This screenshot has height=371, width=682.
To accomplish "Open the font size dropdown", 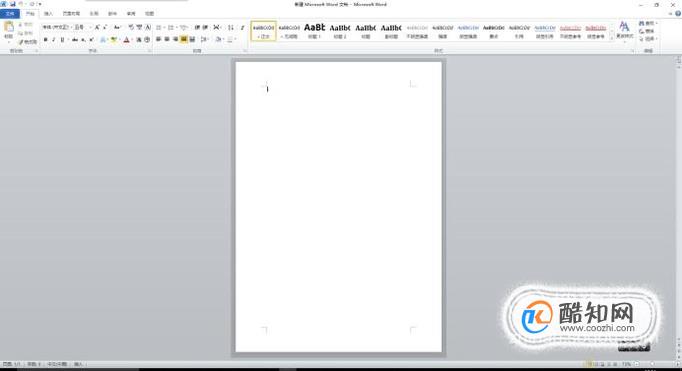I will [82, 27].
